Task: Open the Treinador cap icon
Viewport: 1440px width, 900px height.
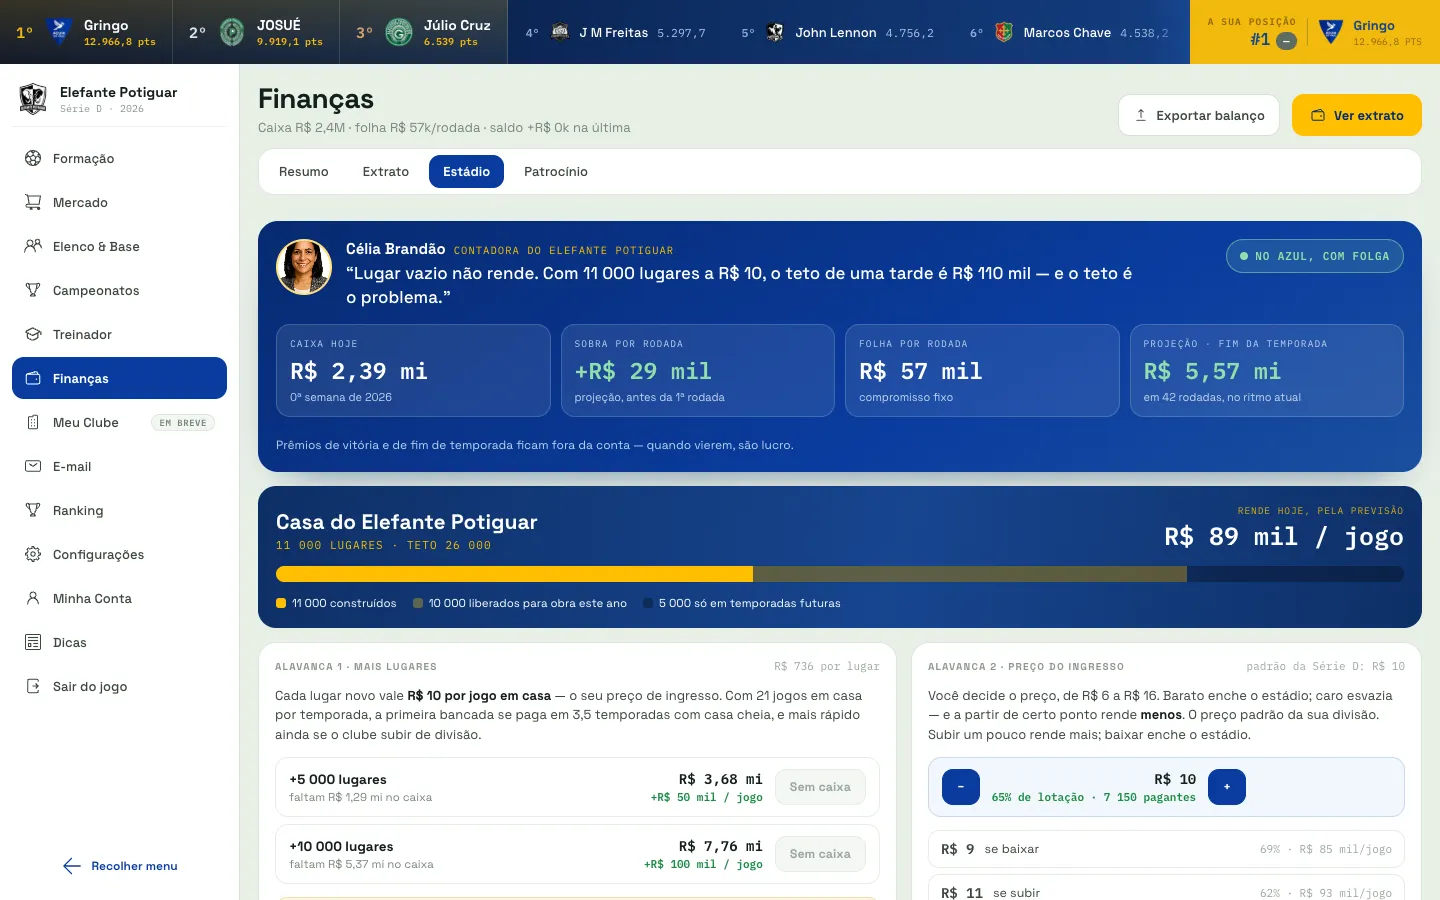Action: (x=33, y=334)
